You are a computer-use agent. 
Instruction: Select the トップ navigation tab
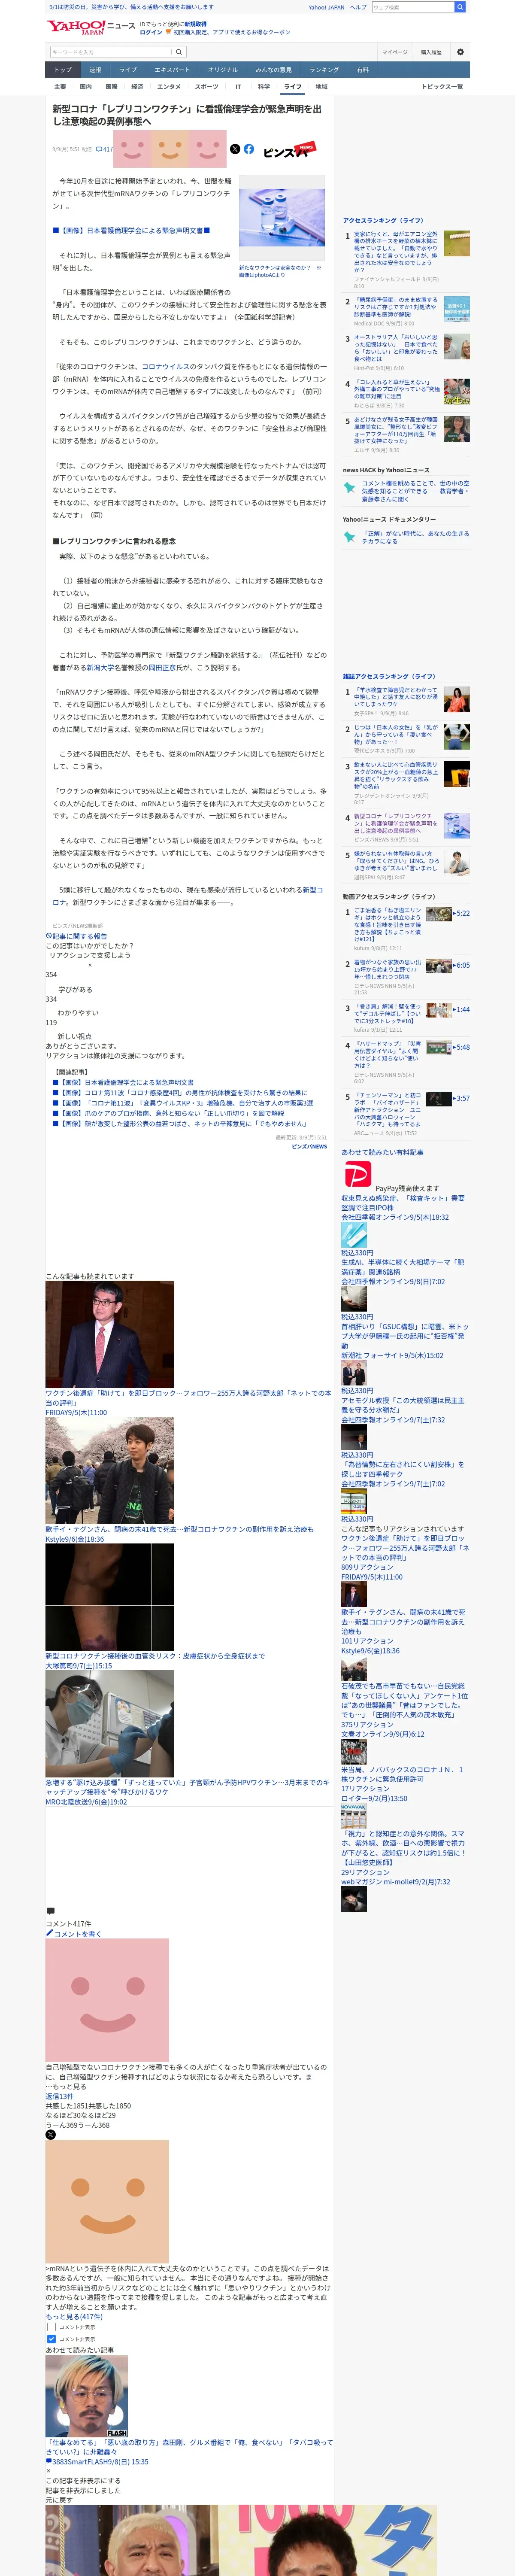(x=63, y=70)
